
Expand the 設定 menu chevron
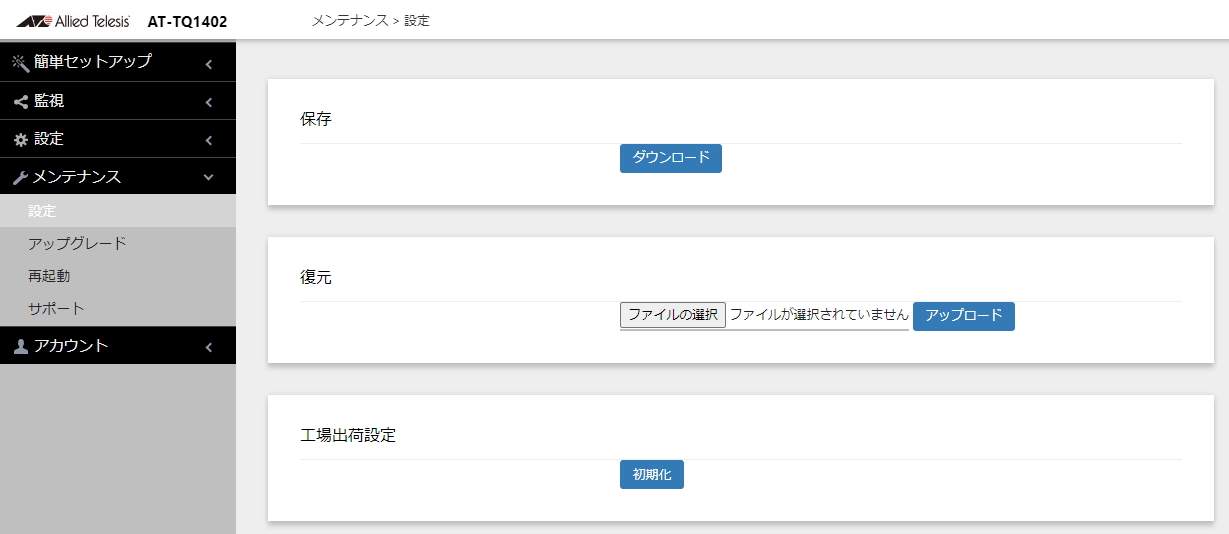click(208, 140)
